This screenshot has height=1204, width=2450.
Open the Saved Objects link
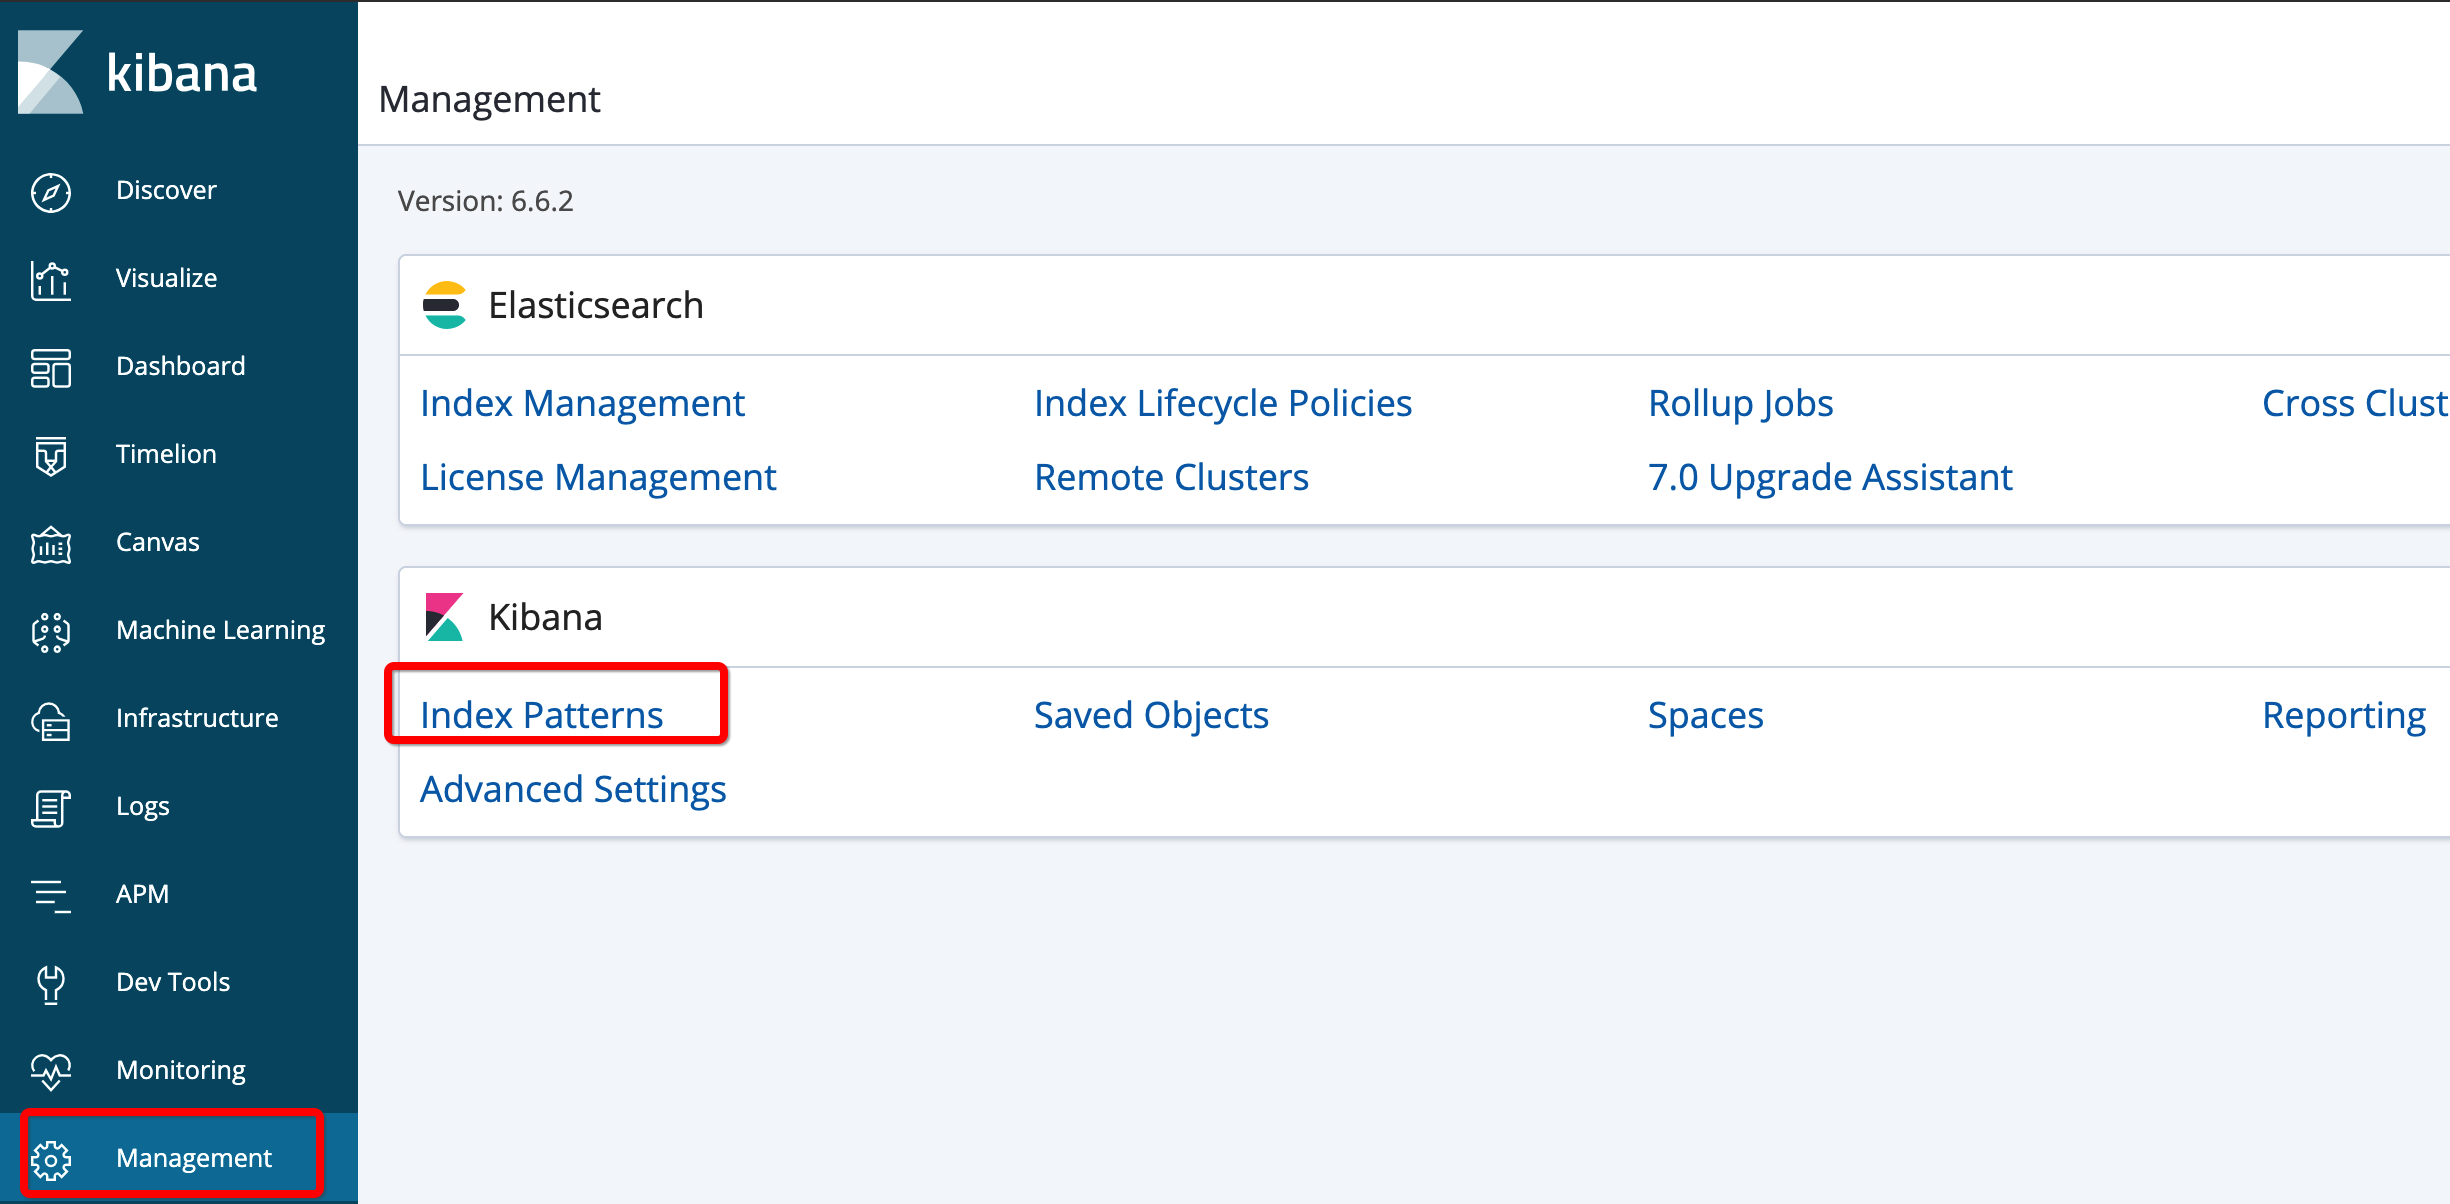[1151, 716]
